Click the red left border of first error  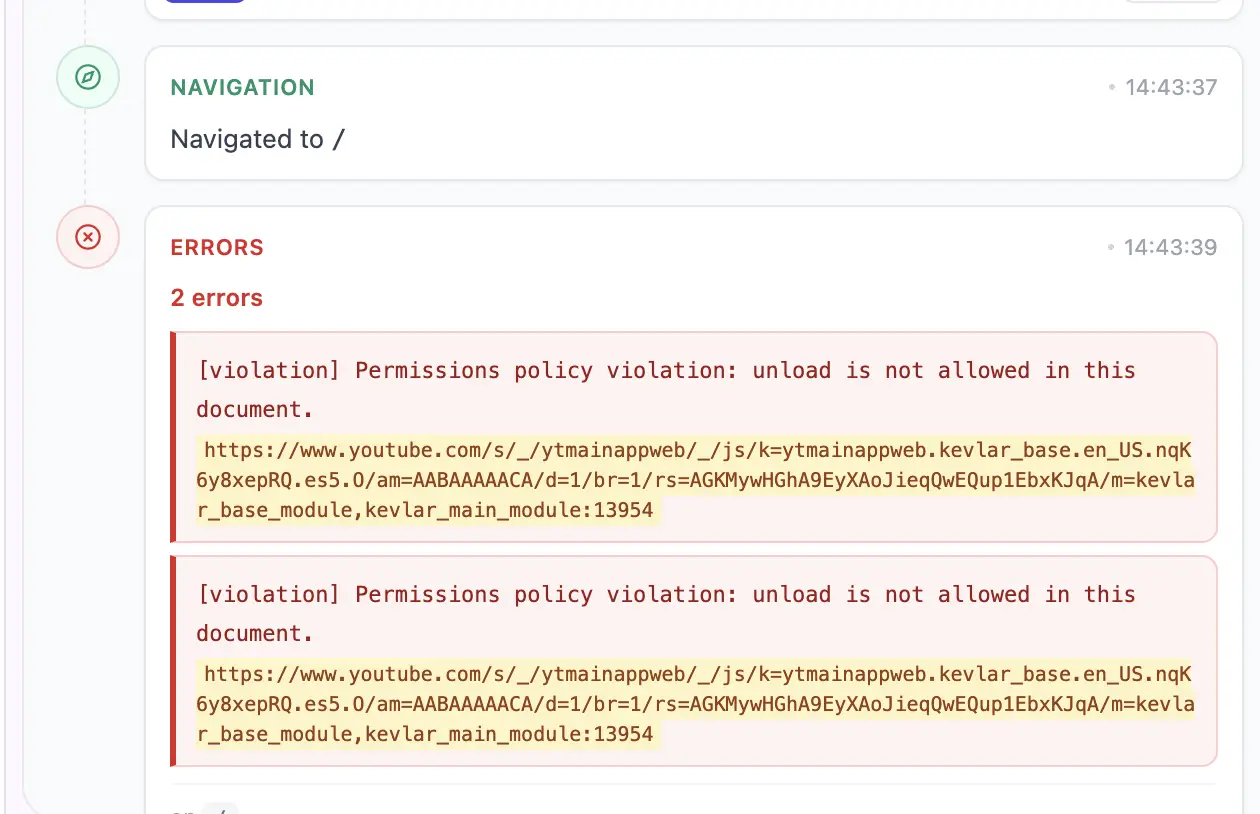[x=173, y=437]
